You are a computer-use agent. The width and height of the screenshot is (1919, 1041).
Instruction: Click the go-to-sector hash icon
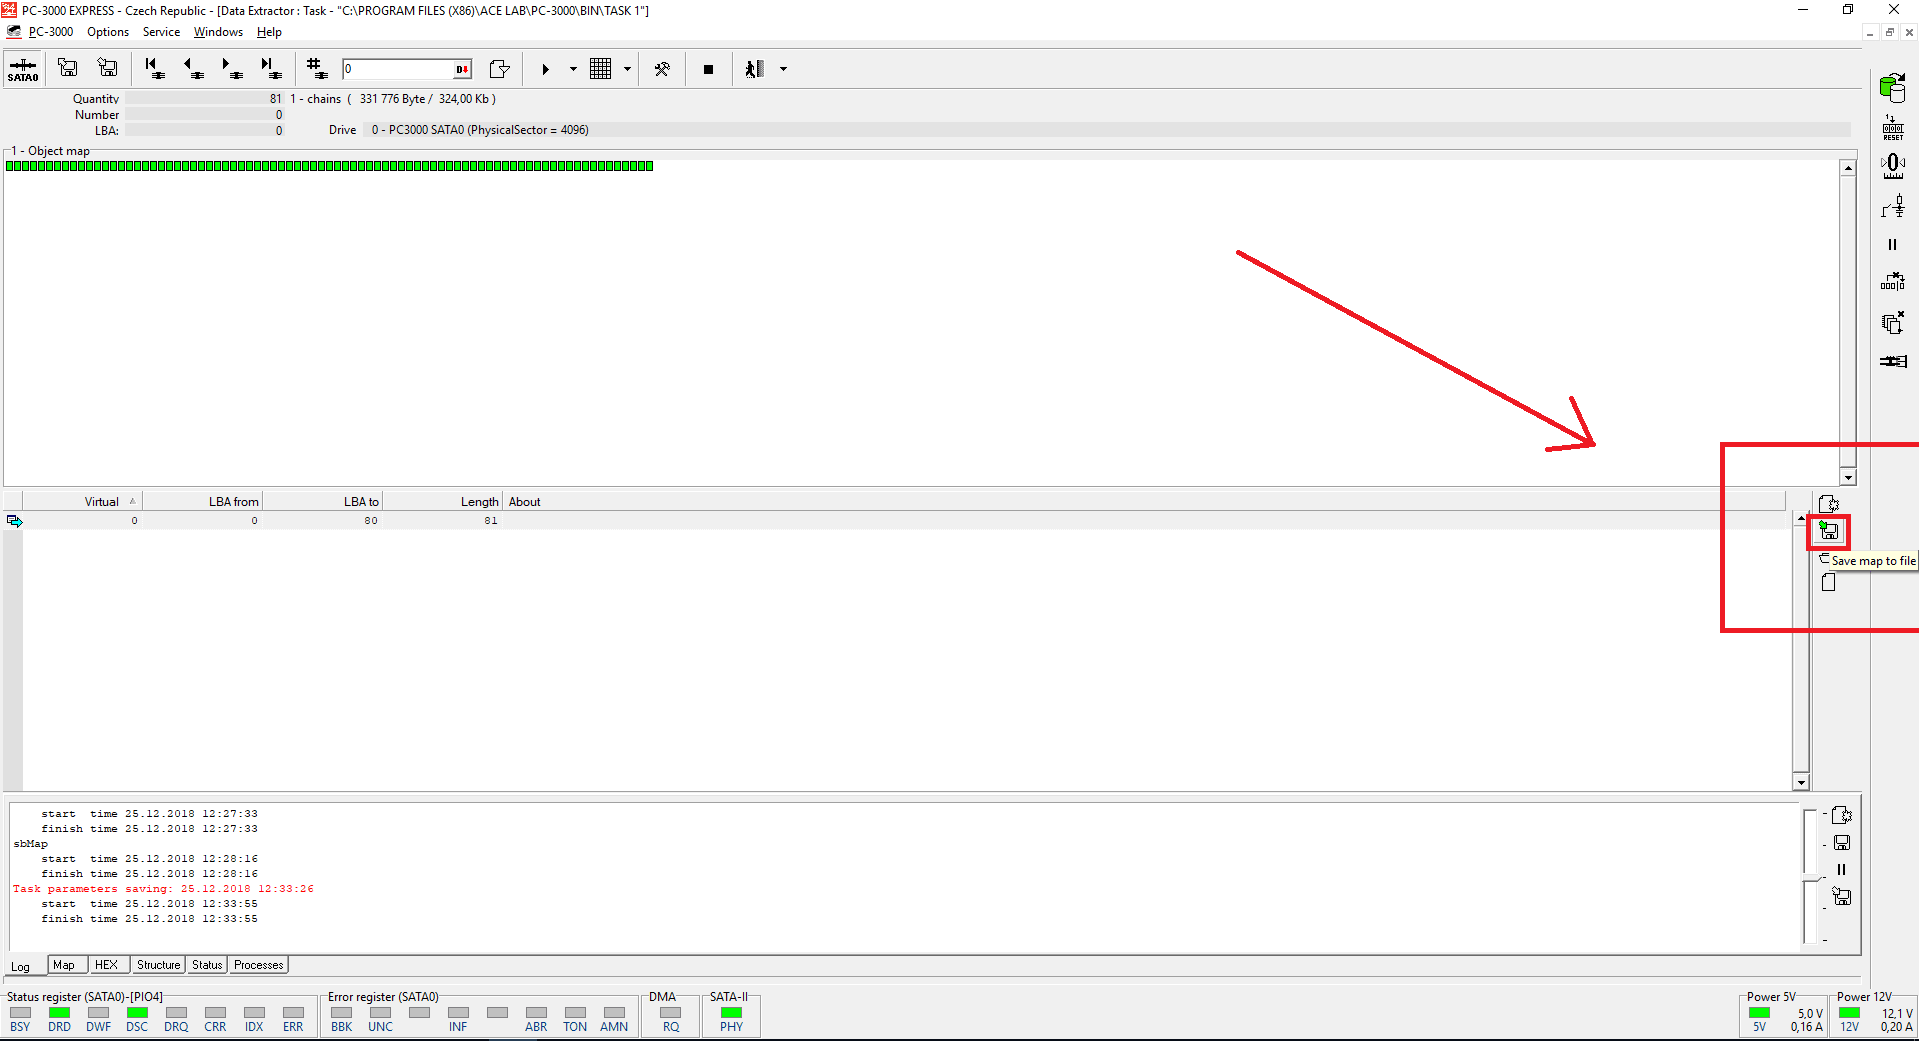317,68
